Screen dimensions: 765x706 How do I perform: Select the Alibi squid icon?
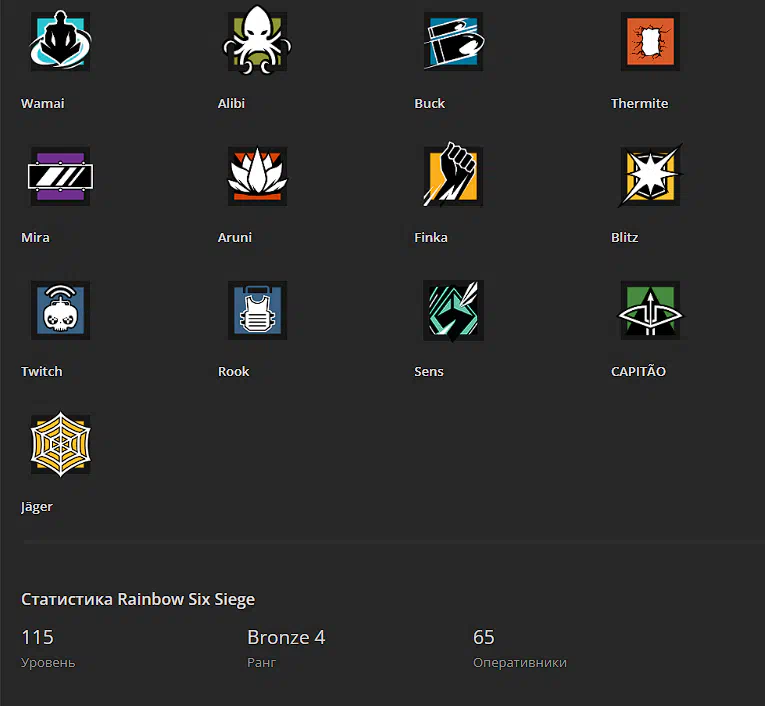coord(257,40)
